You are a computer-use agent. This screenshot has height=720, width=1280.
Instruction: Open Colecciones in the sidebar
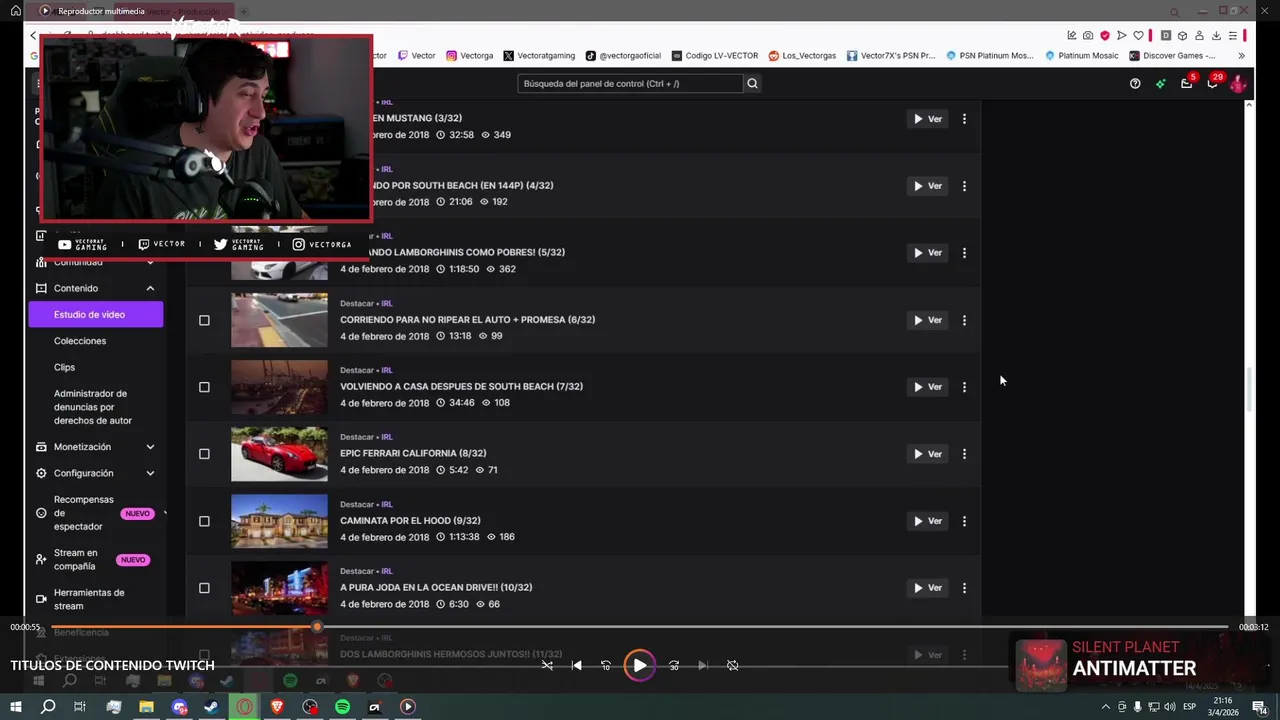80,341
